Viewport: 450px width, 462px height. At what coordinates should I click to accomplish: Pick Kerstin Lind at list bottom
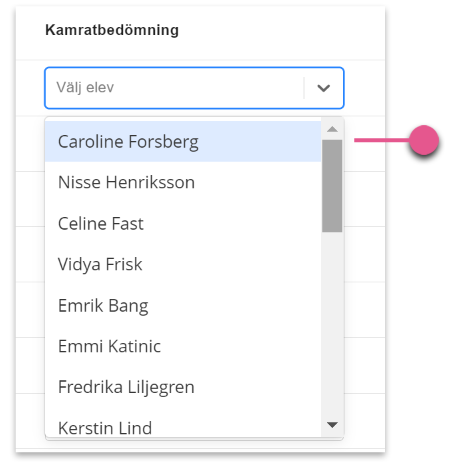click(x=183, y=422)
